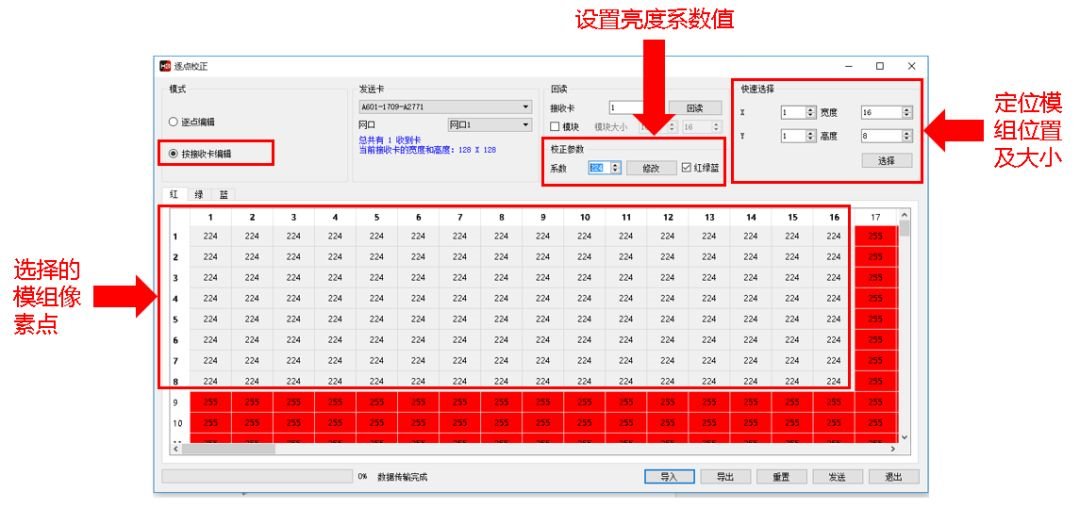Click red cell 255 at row 2 column 17
The image size is (1080, 508).
click(x=875, y=257)
